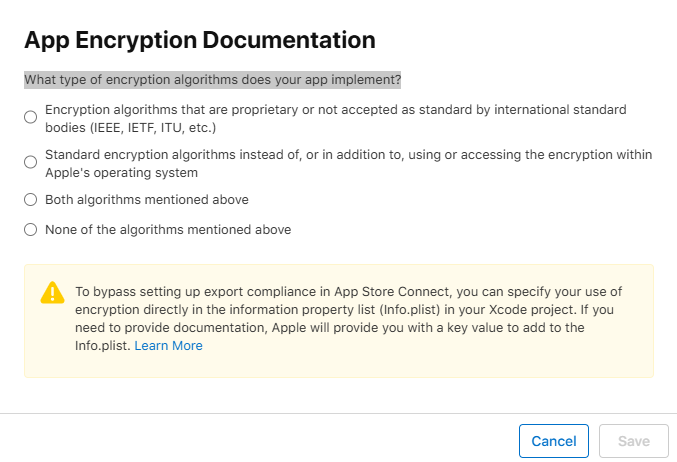Click the disabled Save button
This screenshot has width=677, height=462.
click(x=634, y=441)
